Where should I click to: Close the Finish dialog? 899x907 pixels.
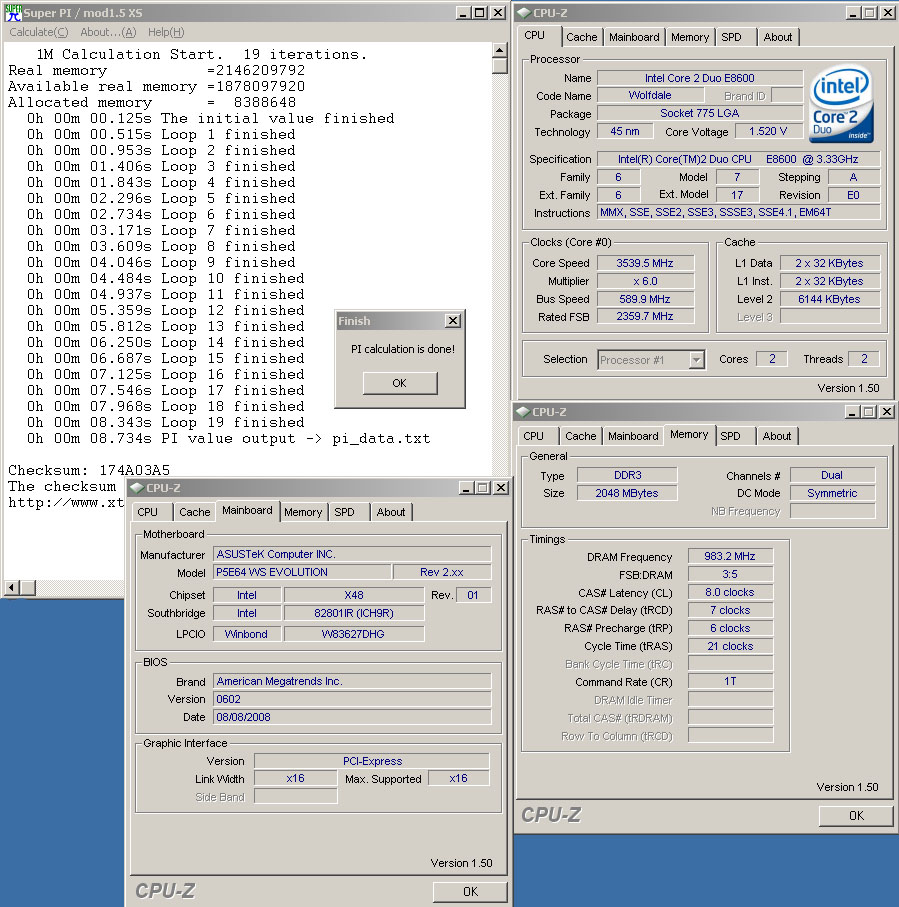point(453,320)
